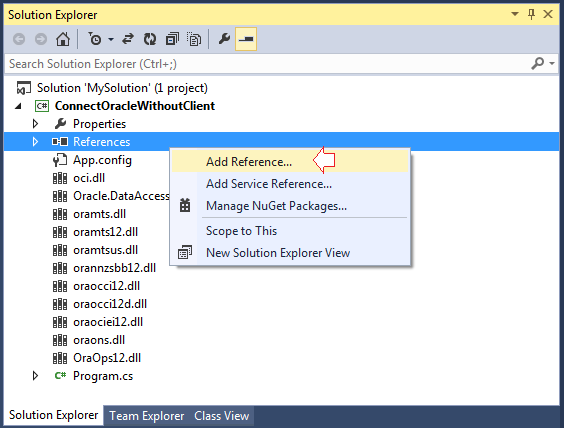Collapse the ConnectOracleWithoutClient project node
This screenshot has height=428, width=564.
point(18,106)
